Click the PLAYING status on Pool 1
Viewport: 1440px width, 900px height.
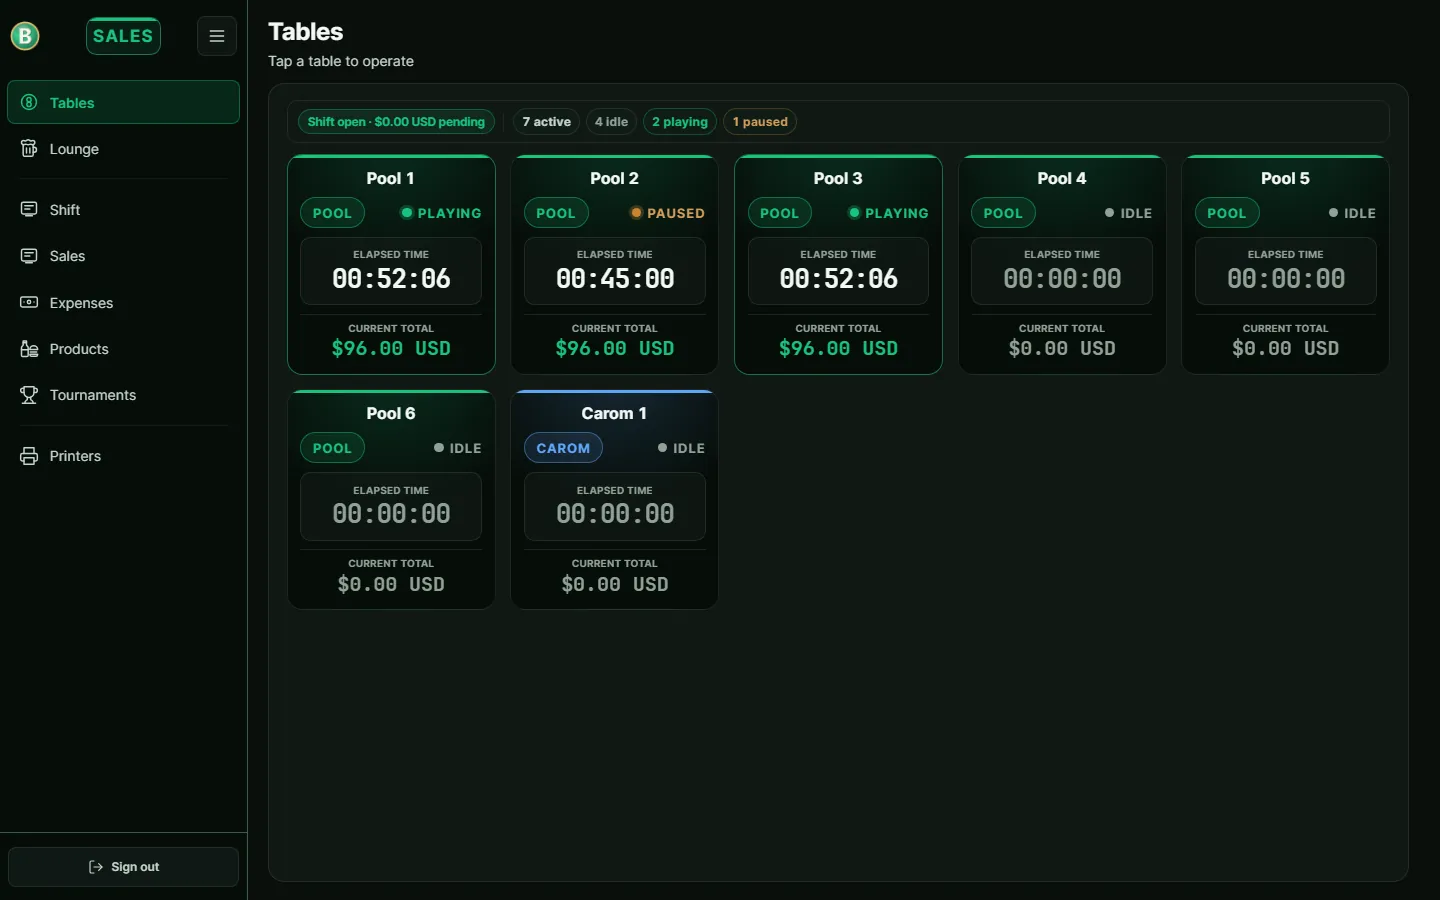[441, 213]
